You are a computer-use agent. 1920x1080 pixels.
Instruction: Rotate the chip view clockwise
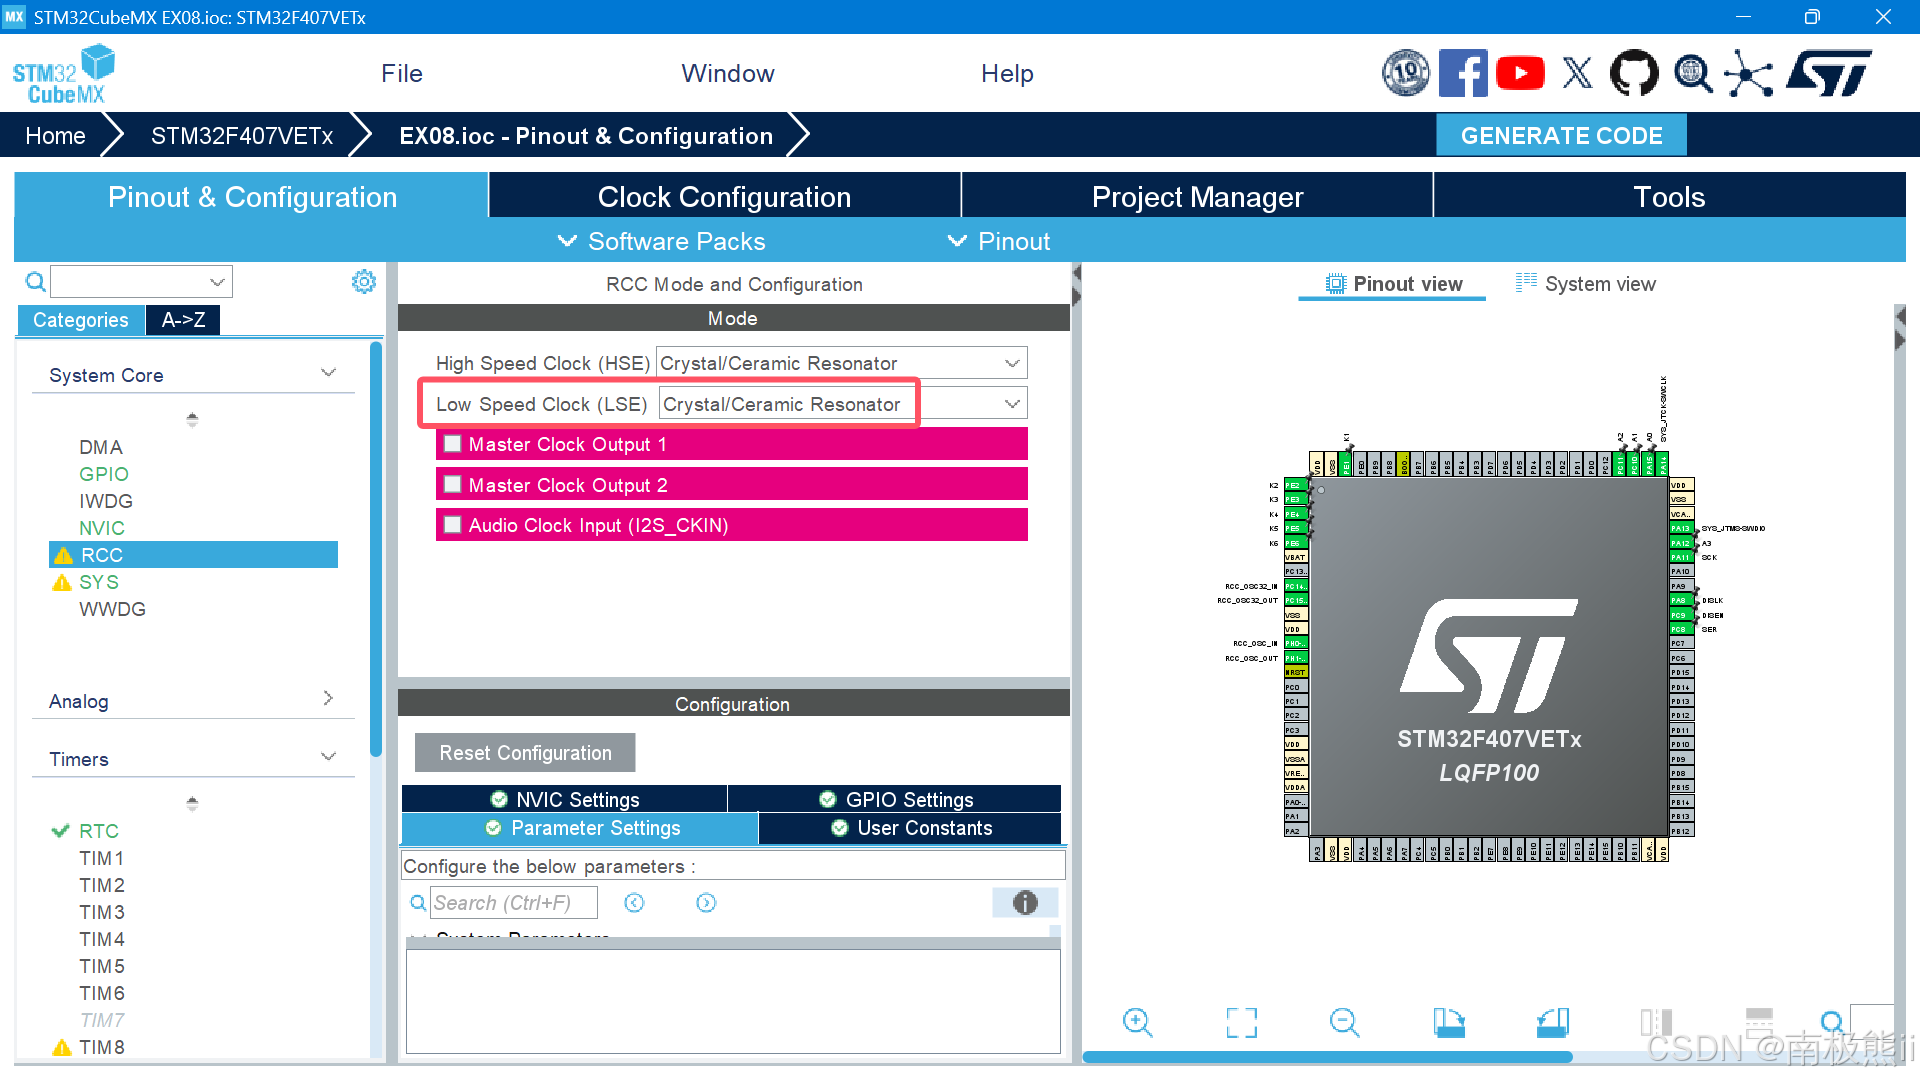[x=1449, y=1022]
